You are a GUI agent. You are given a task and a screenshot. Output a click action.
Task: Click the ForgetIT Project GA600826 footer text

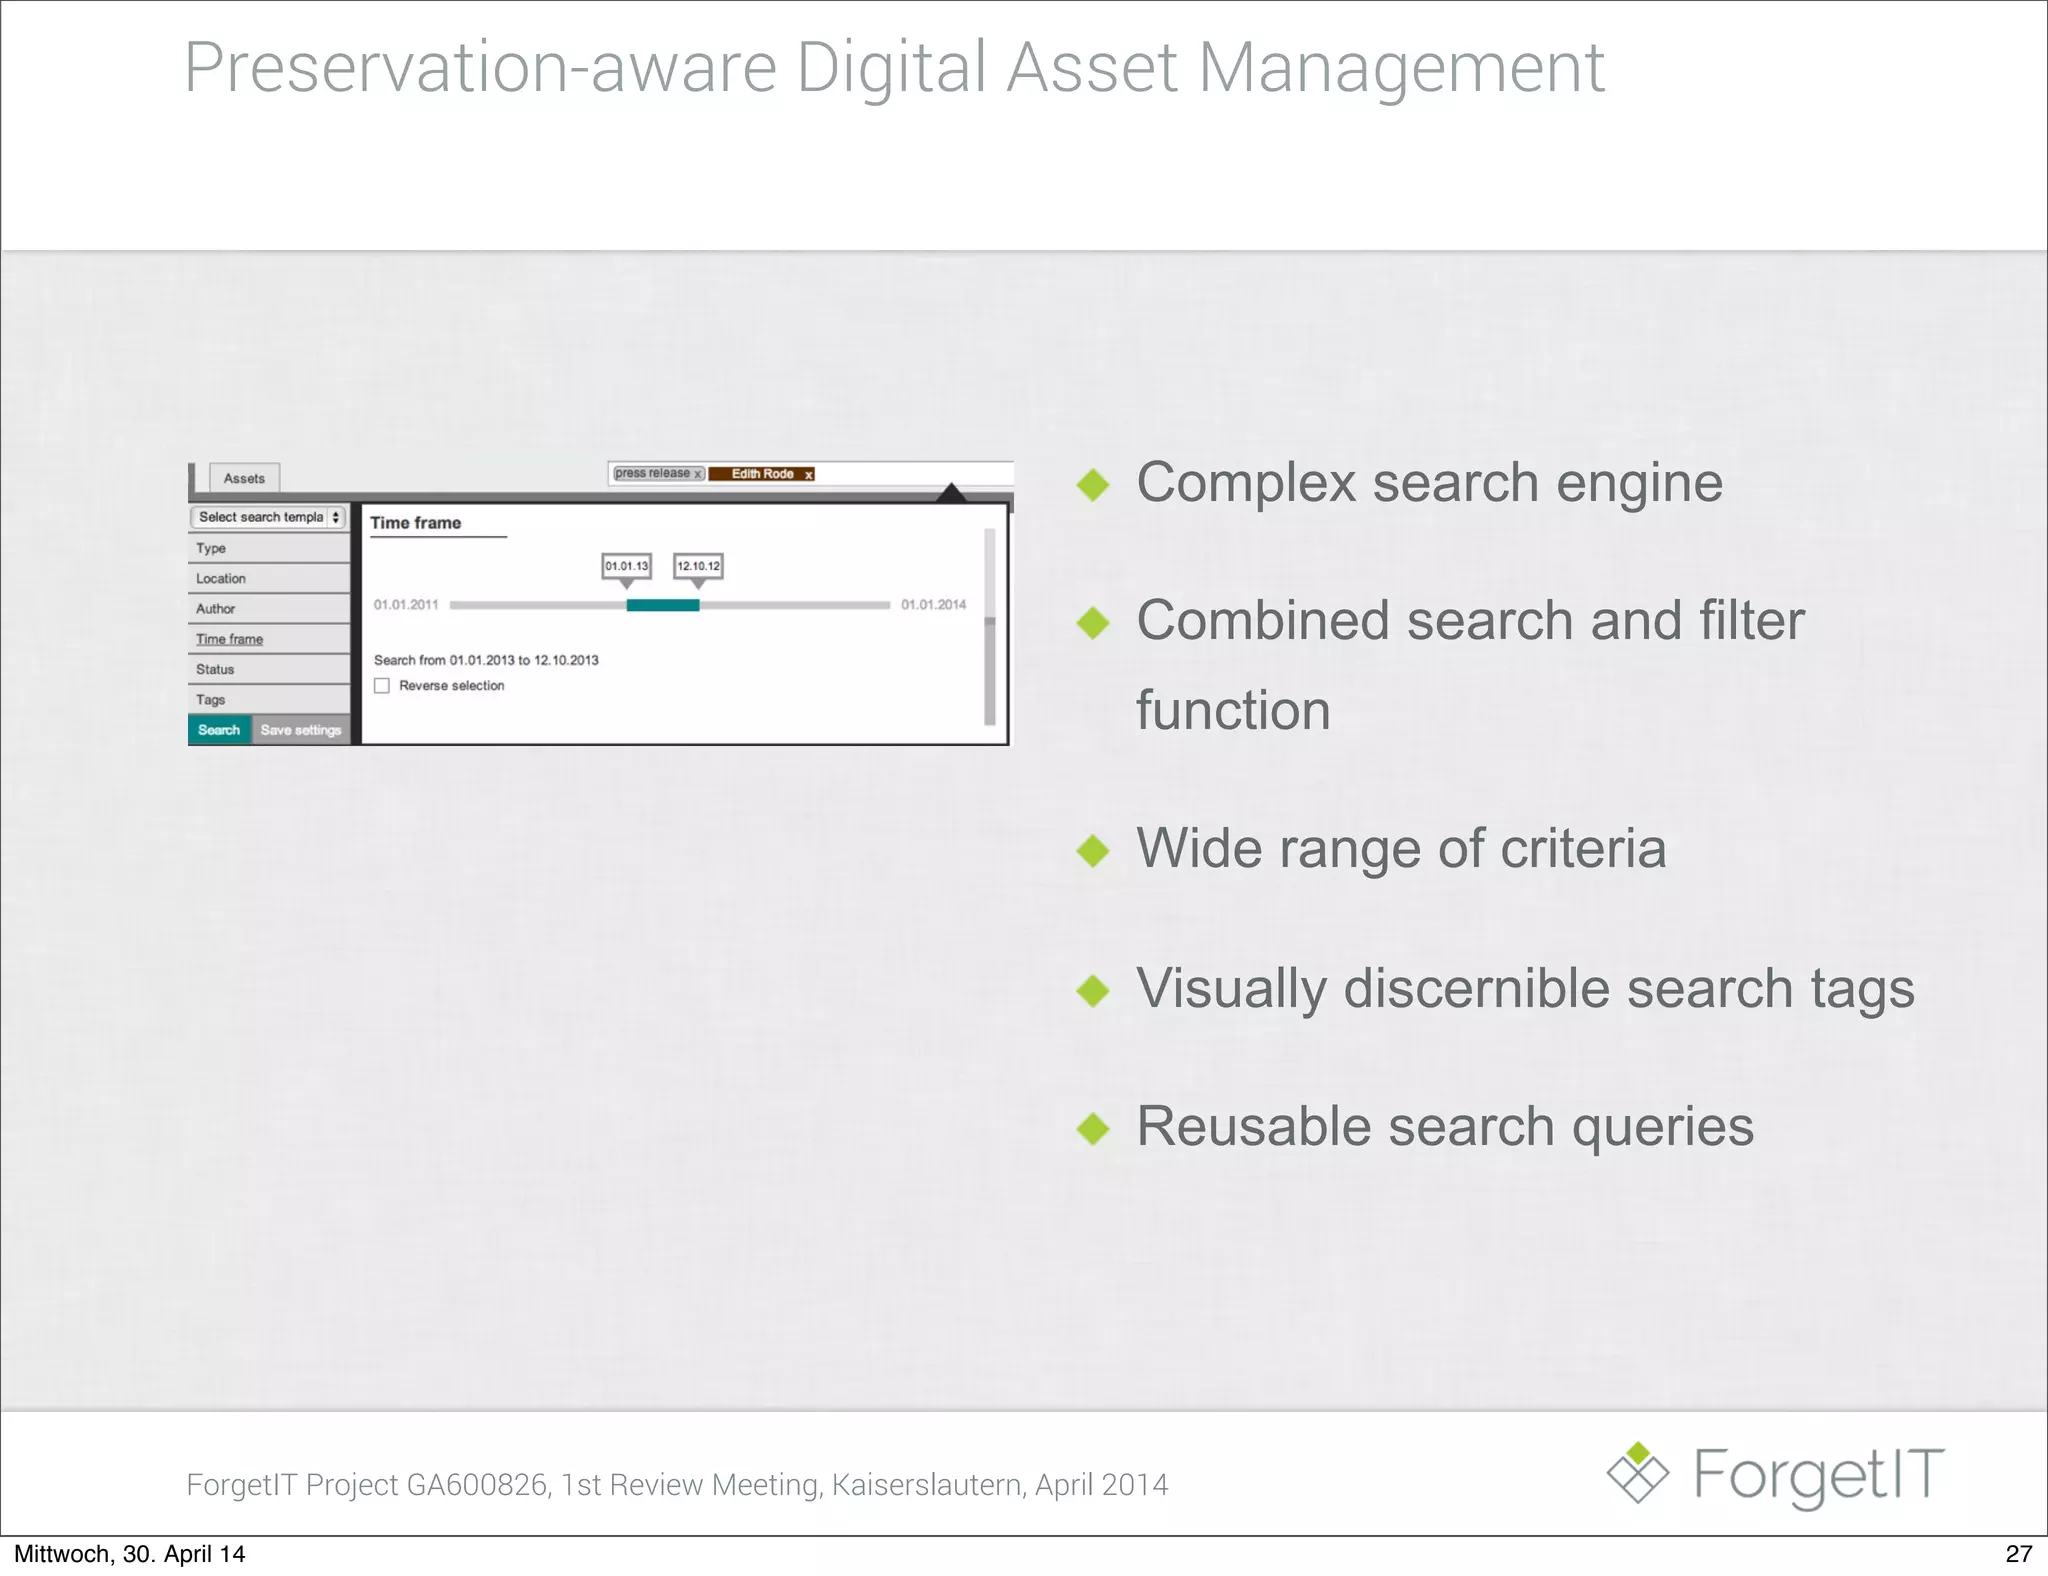677,1485
